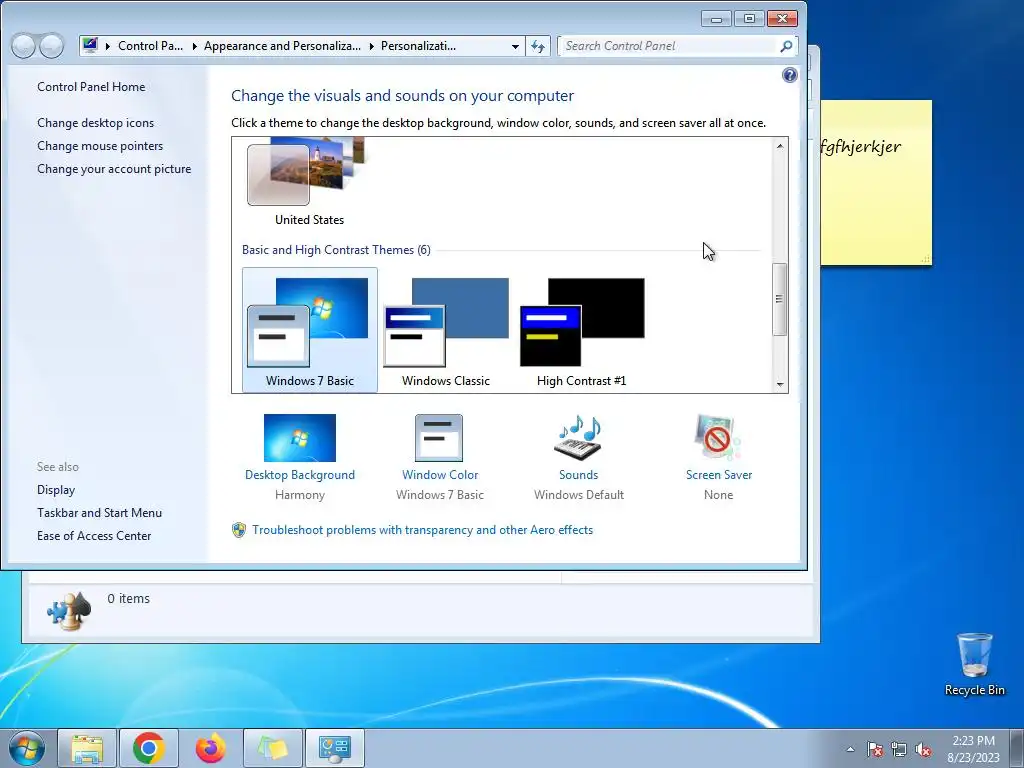Click the Desktop Background text link
This screenshot has width=1024, height=768.
click(x=300, y=475)
